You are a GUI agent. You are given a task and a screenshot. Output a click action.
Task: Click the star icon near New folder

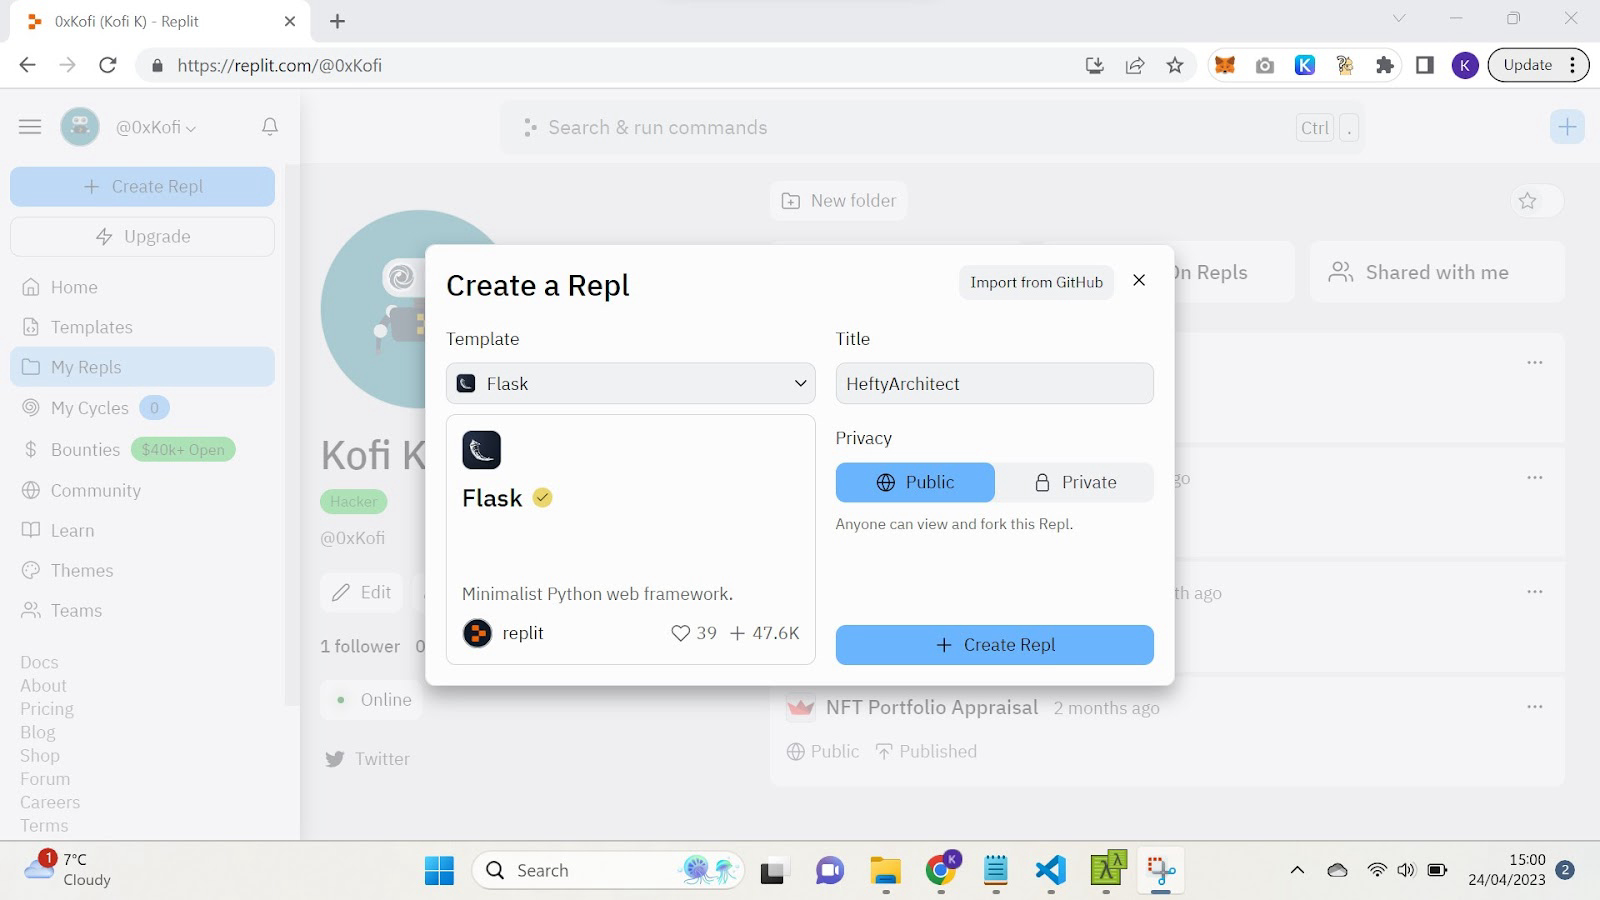pos(1527,201)
